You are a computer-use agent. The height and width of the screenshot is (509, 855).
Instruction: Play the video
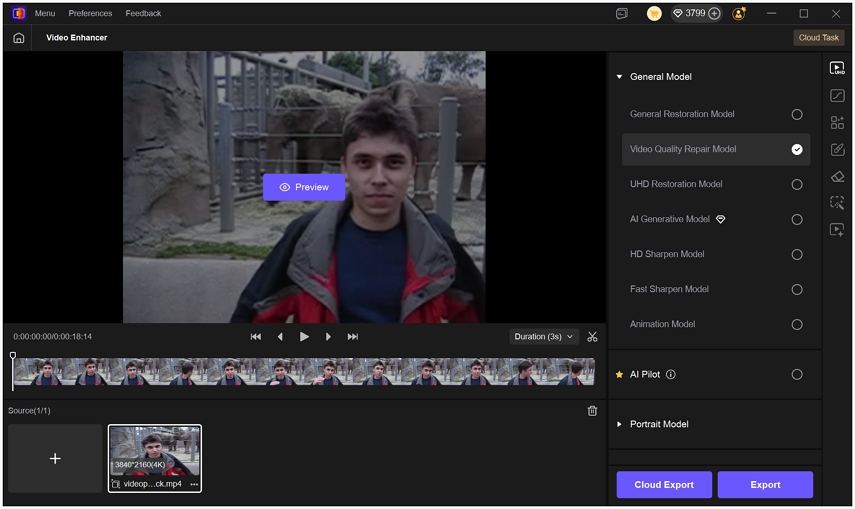coord(304,337)
